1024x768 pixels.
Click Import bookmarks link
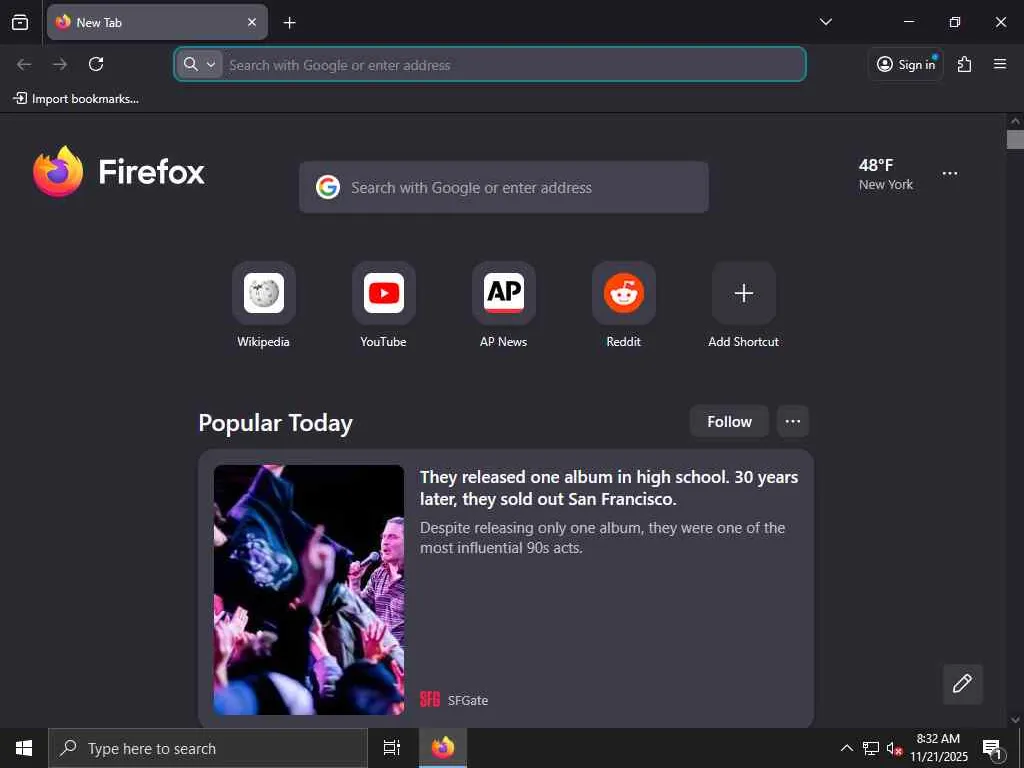(x=76, y=99)
